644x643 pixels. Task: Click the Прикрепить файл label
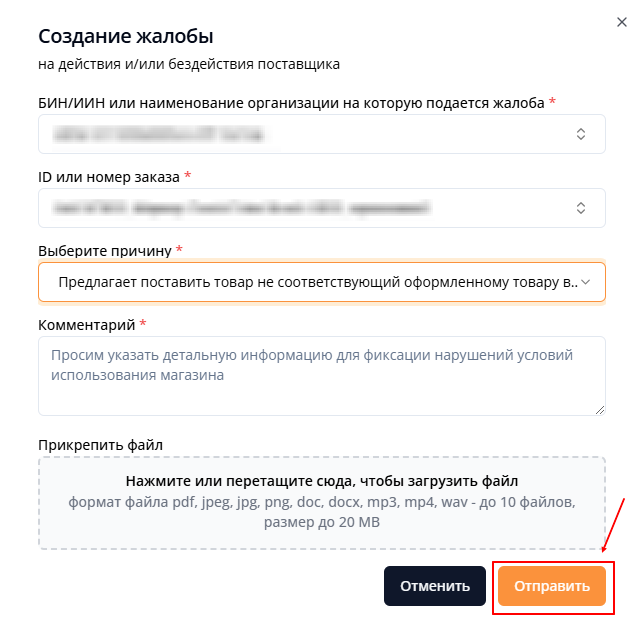[x=100, y=444]
